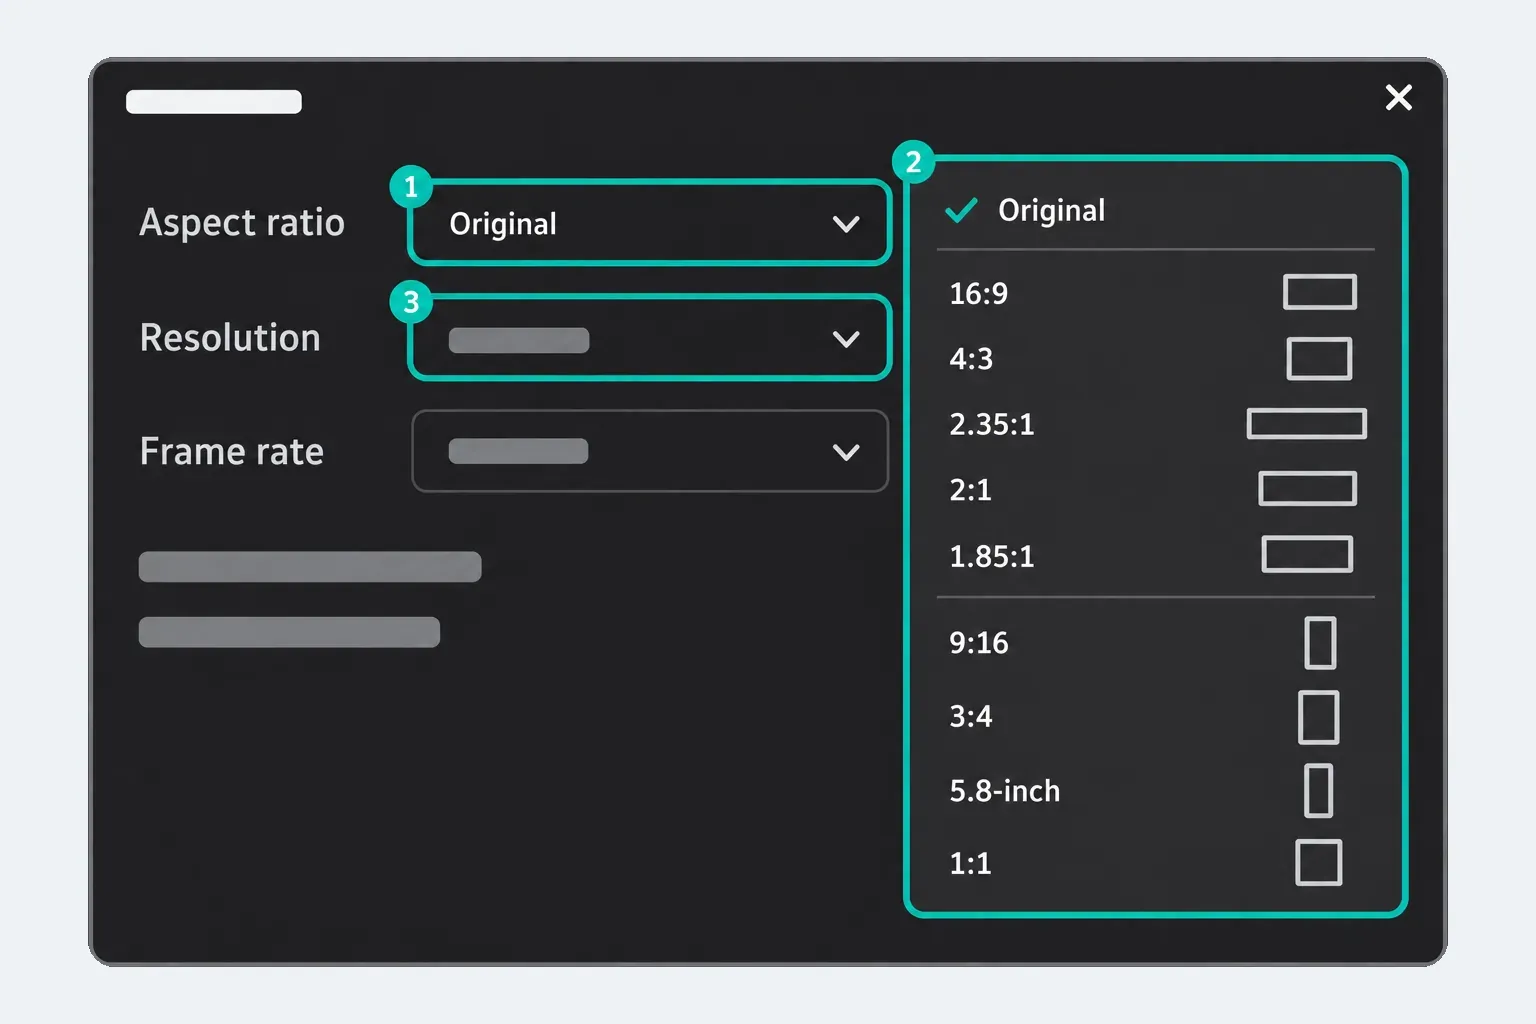Select the 2:1 aspect ratio
The height and width of the screenshot is (1024, 1536).
coord(1155,489)
